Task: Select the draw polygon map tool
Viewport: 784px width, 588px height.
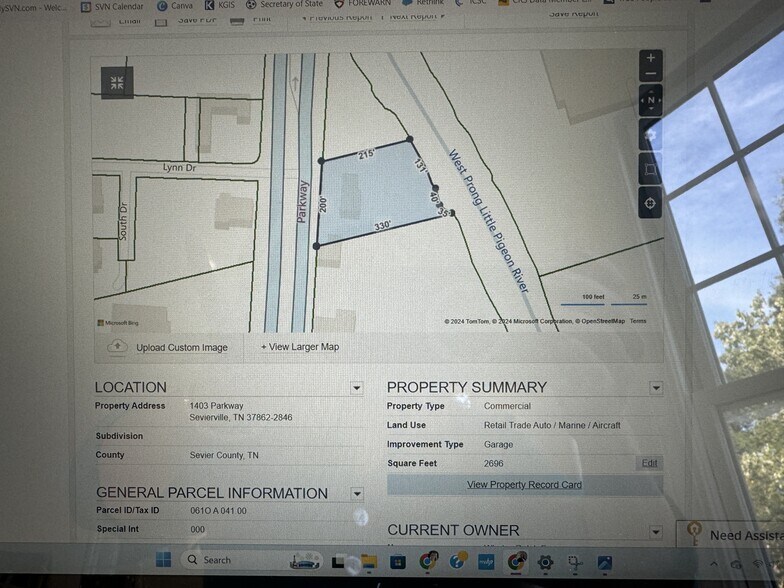Action: tap(651, 169)
